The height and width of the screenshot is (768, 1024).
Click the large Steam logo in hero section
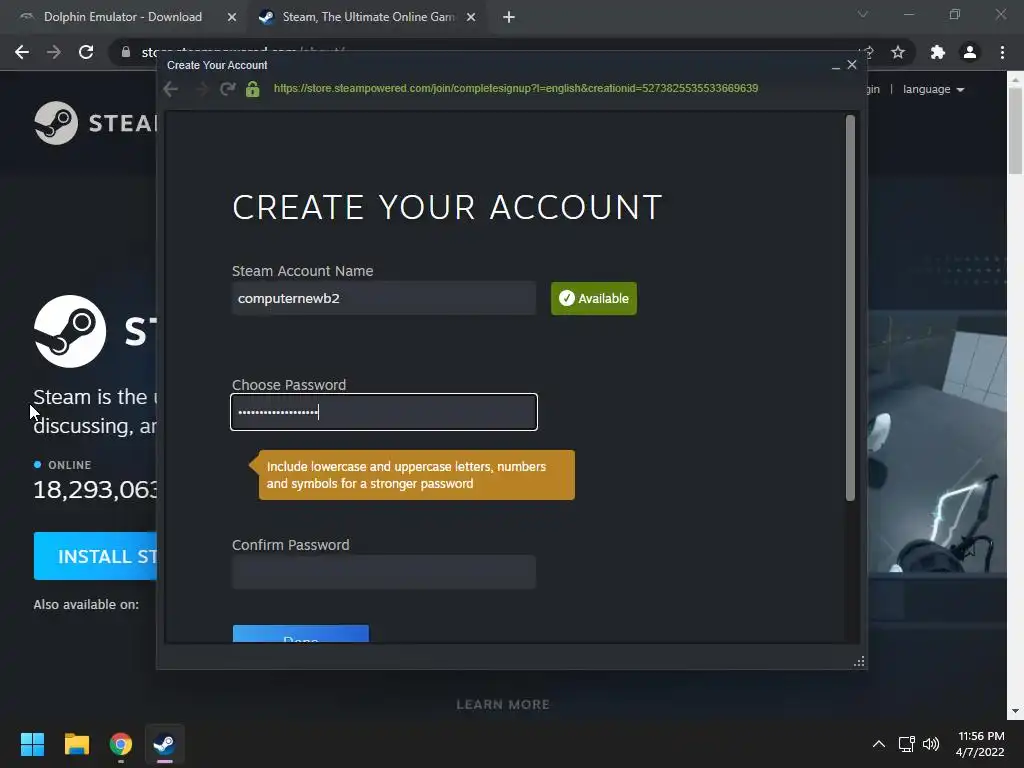coord(70,331)
